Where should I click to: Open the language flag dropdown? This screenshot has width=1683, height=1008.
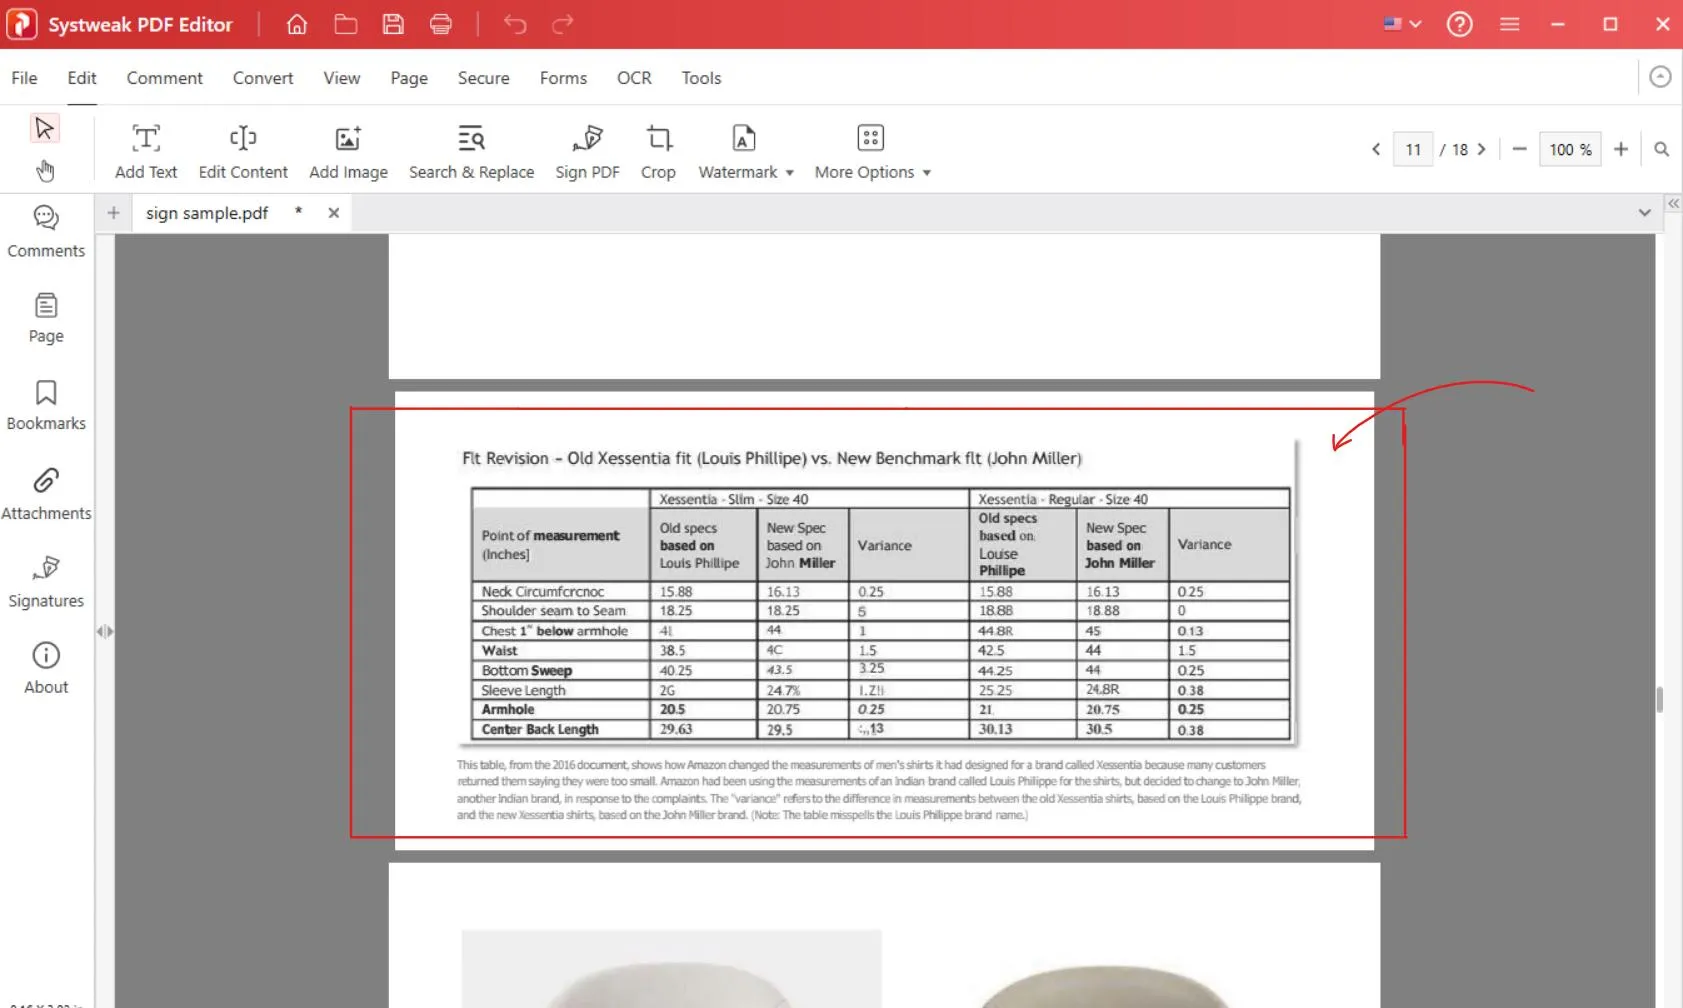point(1402,24)
